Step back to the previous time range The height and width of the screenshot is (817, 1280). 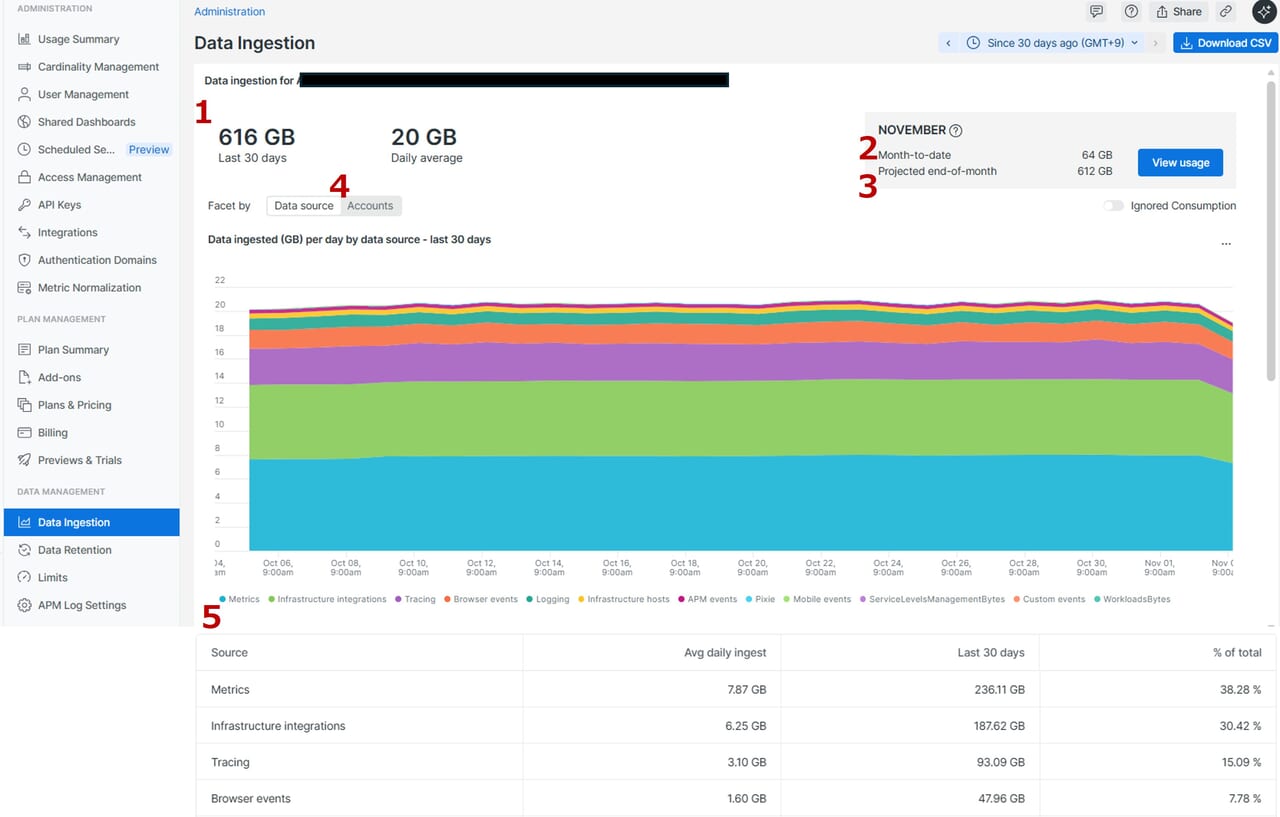[948, 43]
